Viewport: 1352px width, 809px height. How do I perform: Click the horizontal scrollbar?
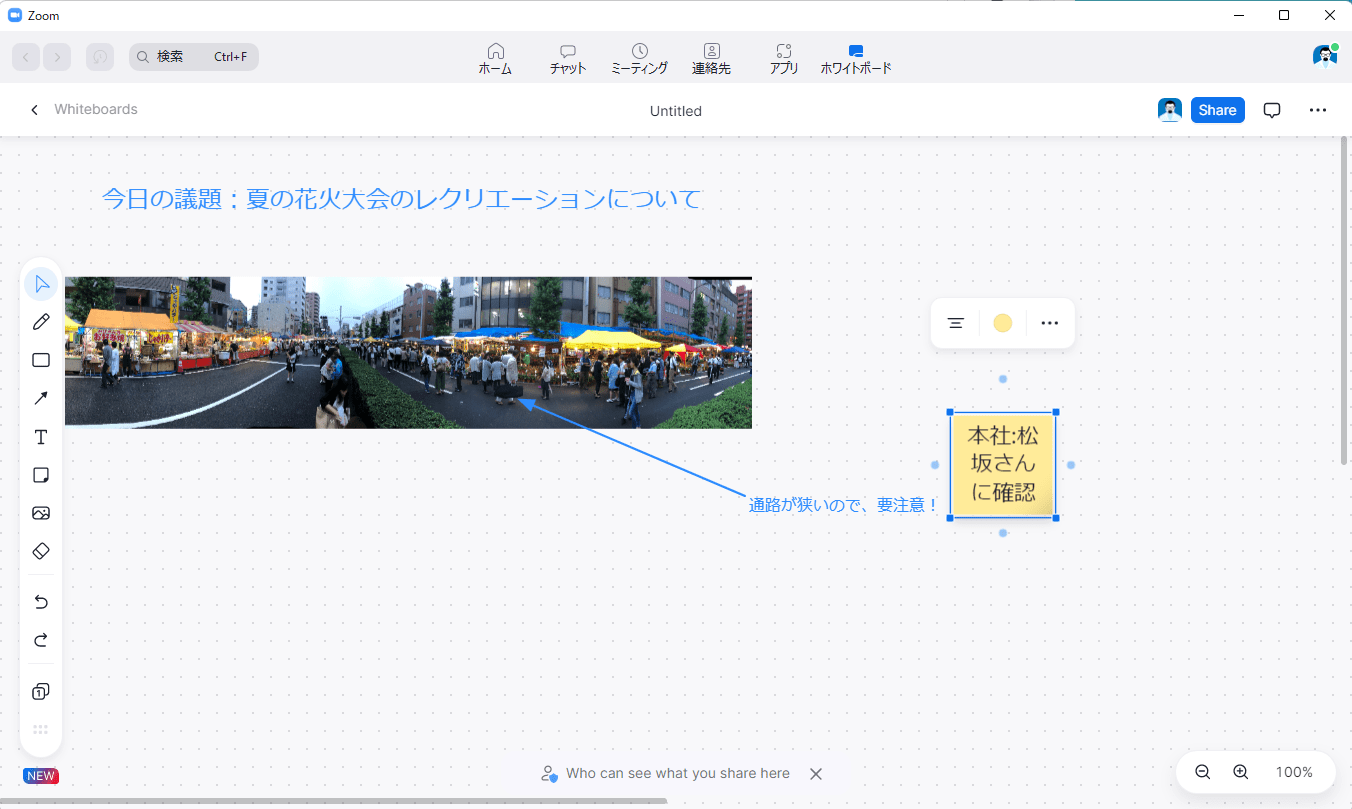click(334, 801)
